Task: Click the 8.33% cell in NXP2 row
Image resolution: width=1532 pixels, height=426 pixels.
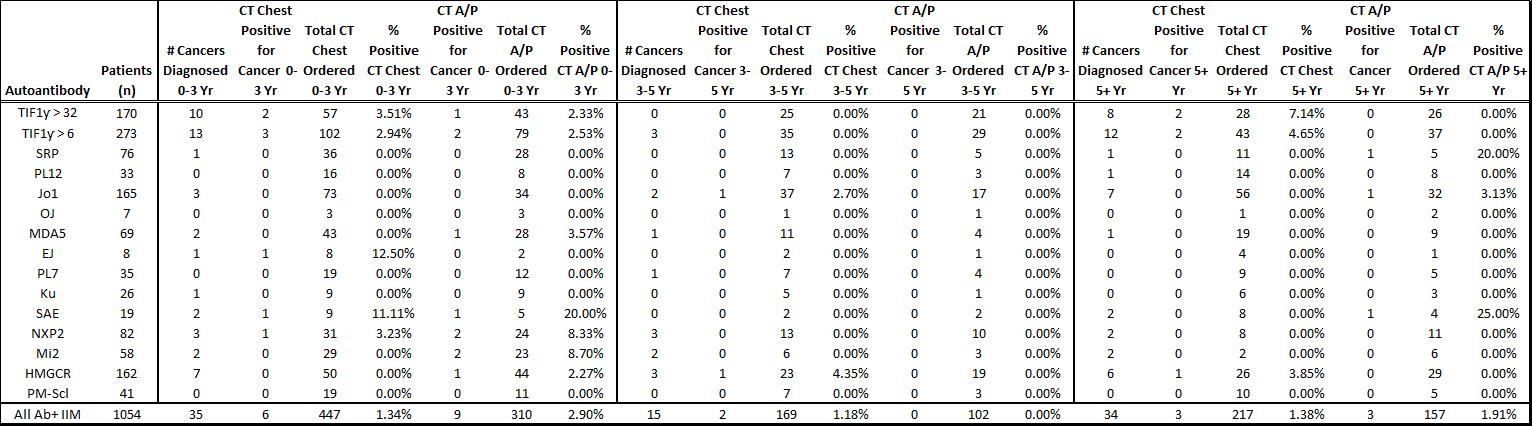Action: click(585, 333)
